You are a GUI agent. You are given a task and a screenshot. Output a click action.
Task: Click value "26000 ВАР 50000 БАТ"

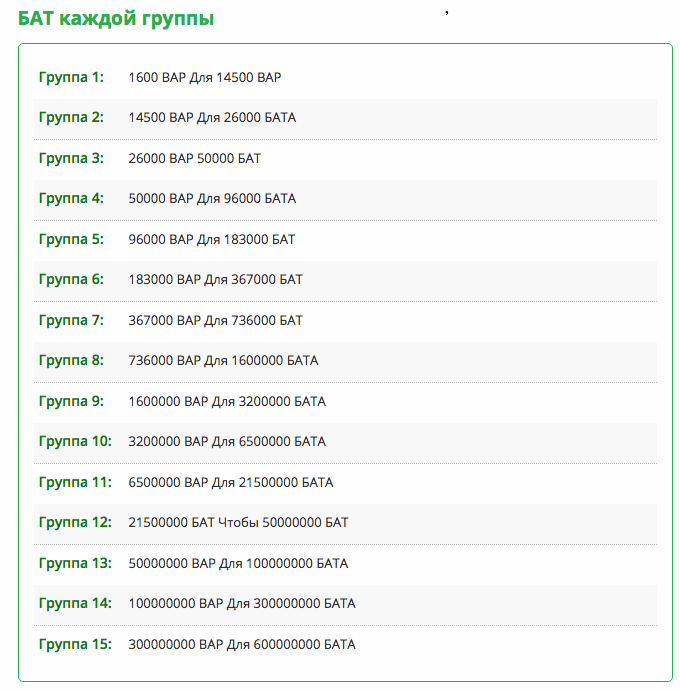(194, 158)
